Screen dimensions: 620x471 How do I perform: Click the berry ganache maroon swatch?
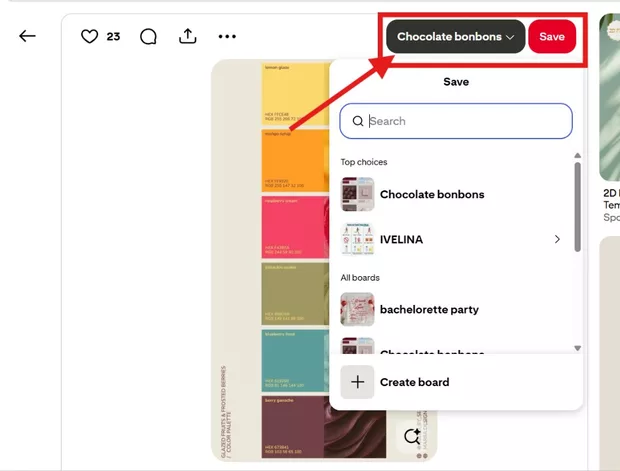(293, 427)
